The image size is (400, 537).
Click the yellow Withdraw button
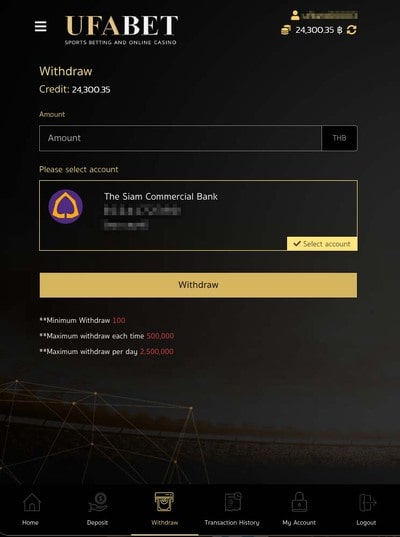198,285
